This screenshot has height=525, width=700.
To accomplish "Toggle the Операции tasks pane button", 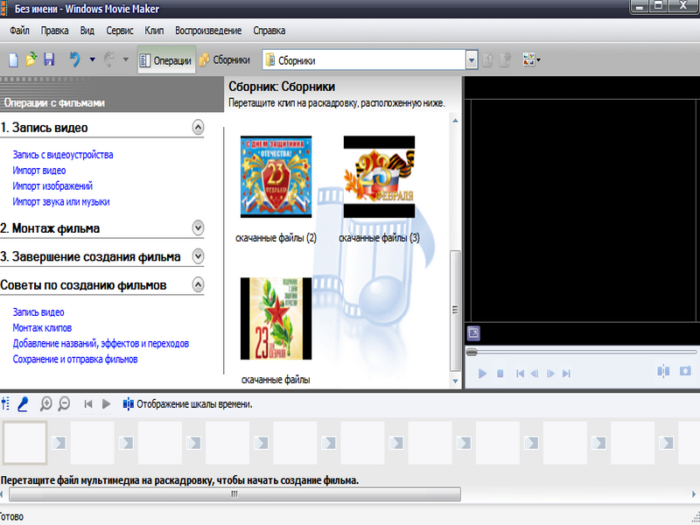I will click(166, 60).
